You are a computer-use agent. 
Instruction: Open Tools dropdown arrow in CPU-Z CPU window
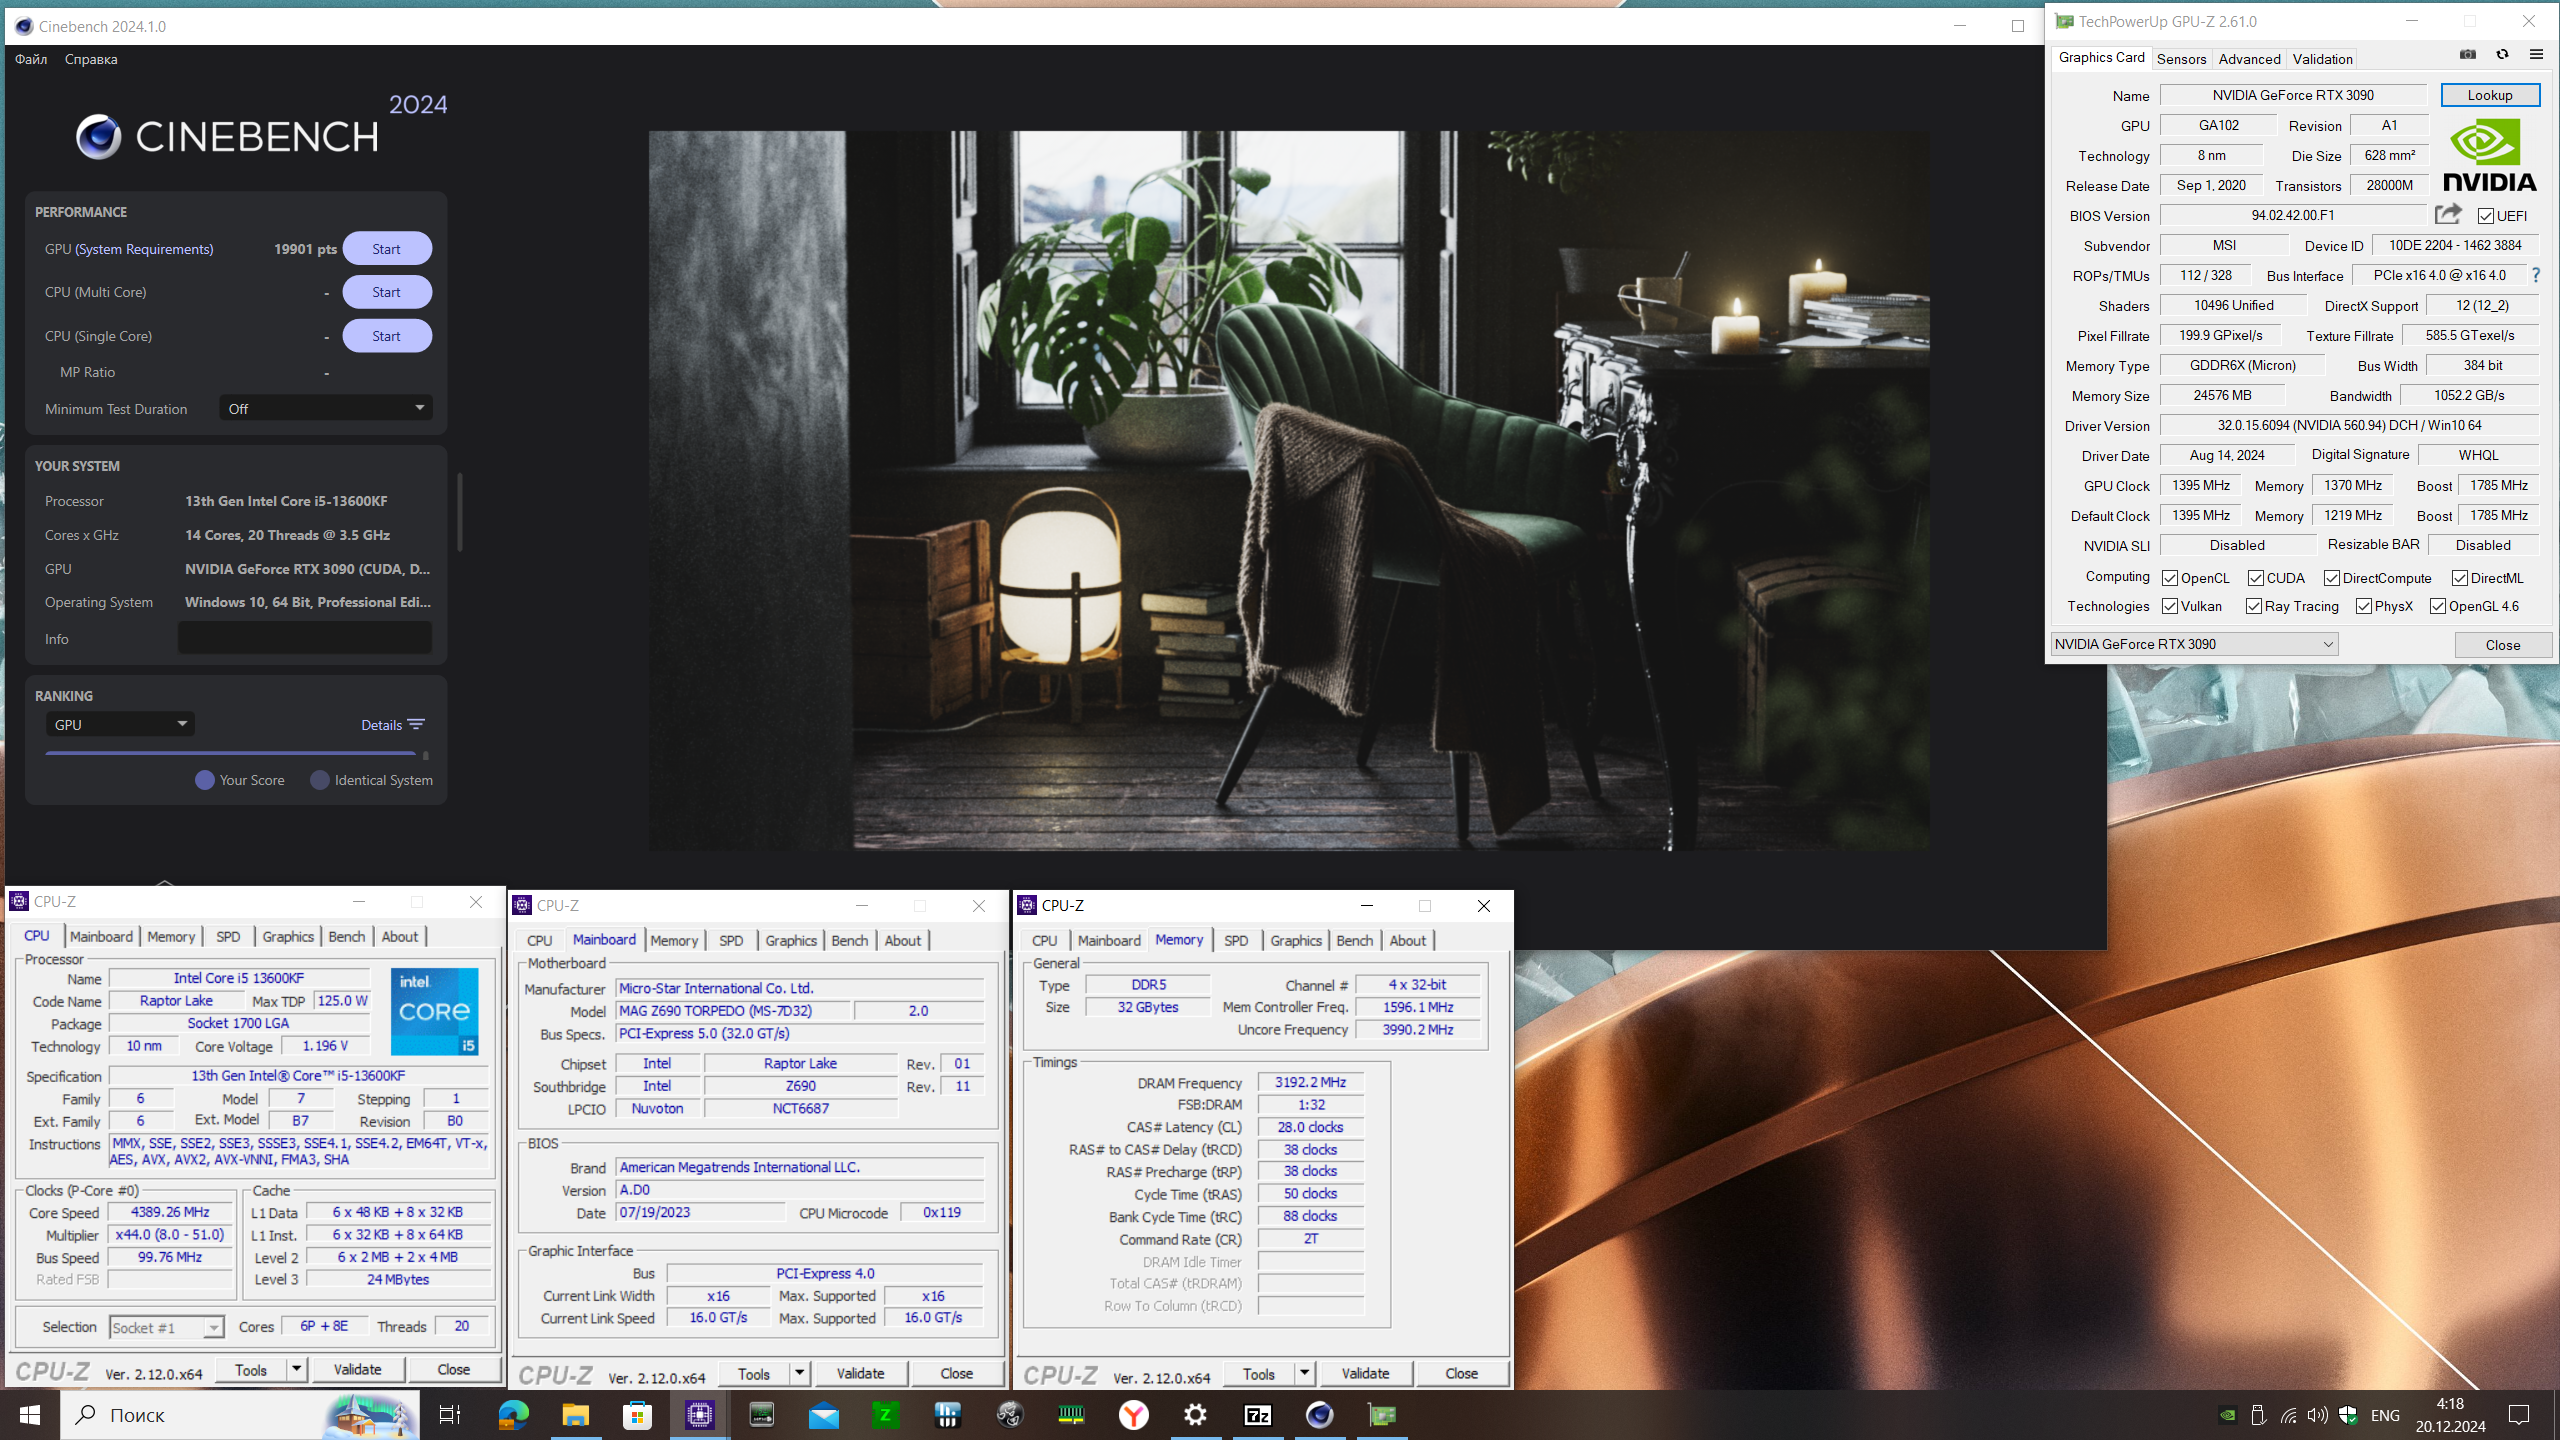click(x=297, y=1369)
